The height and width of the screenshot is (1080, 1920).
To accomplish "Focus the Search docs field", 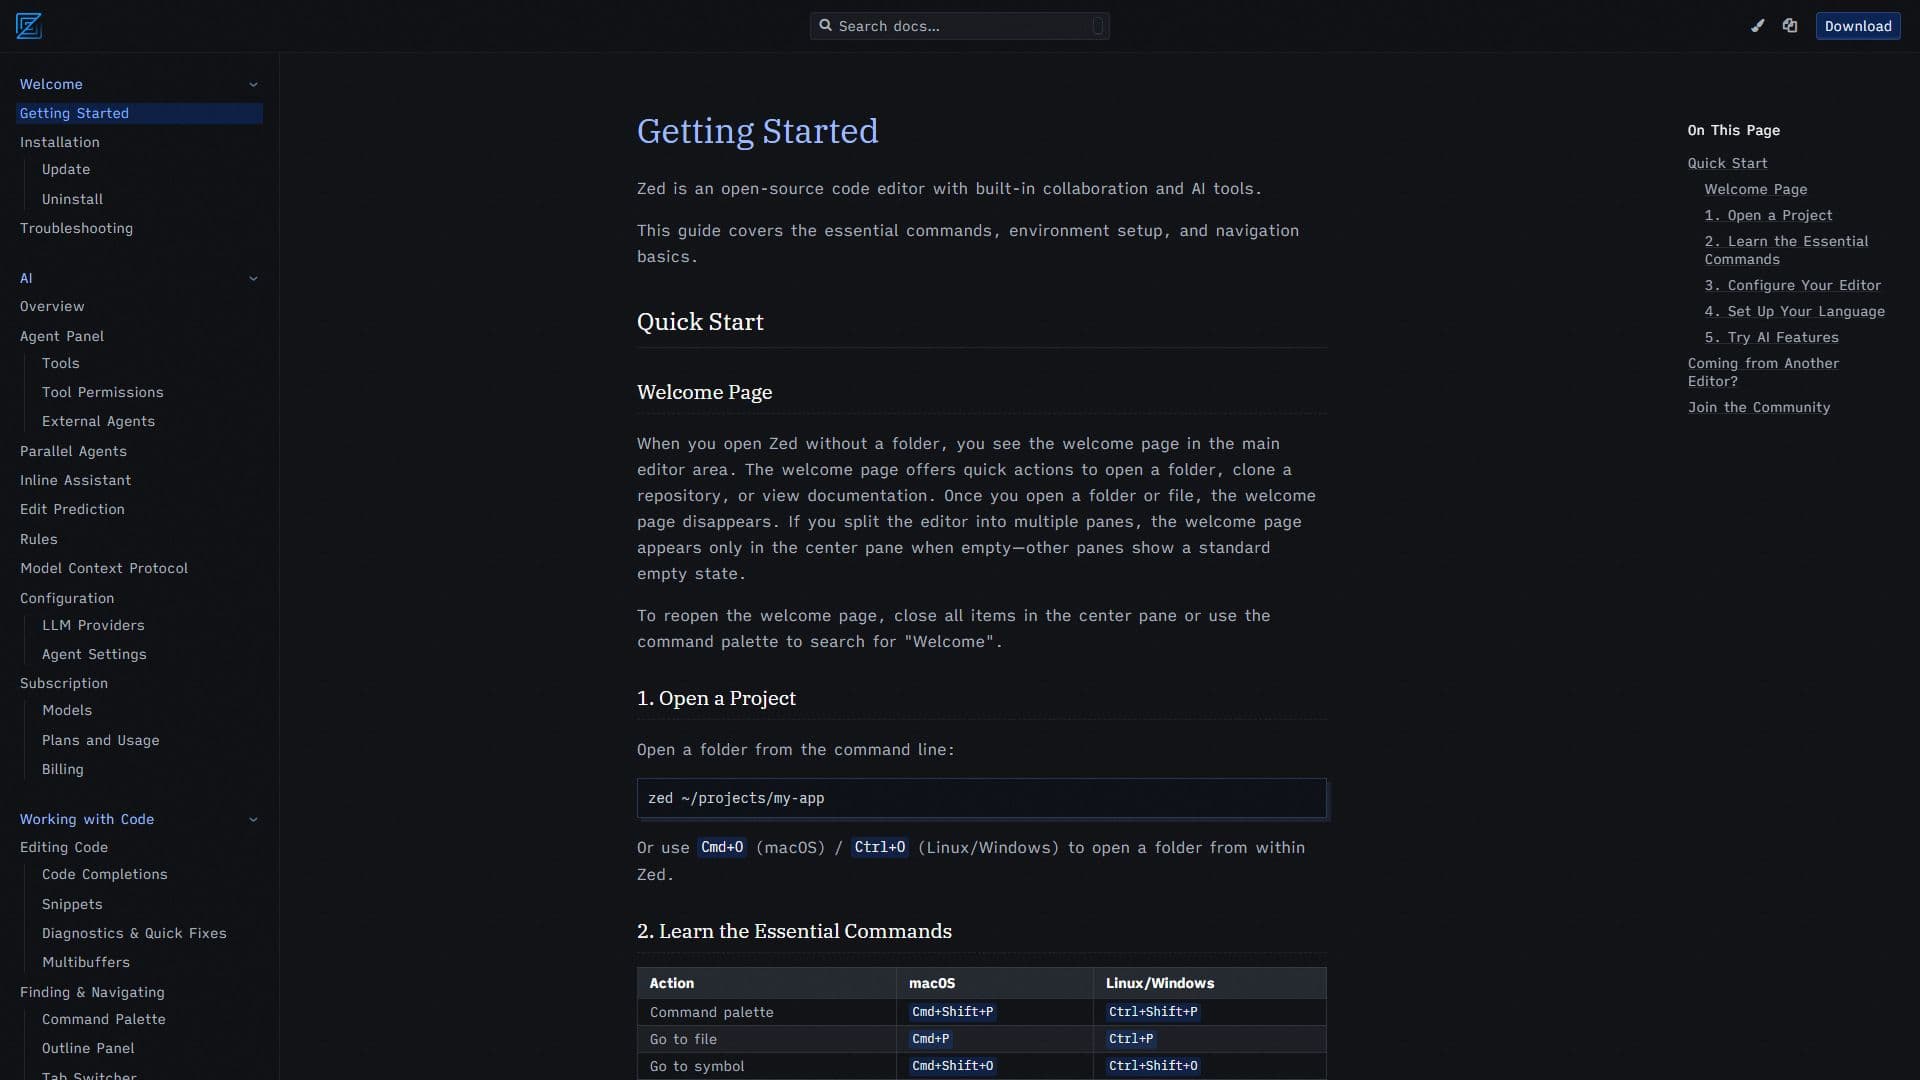I will (960, 26).
